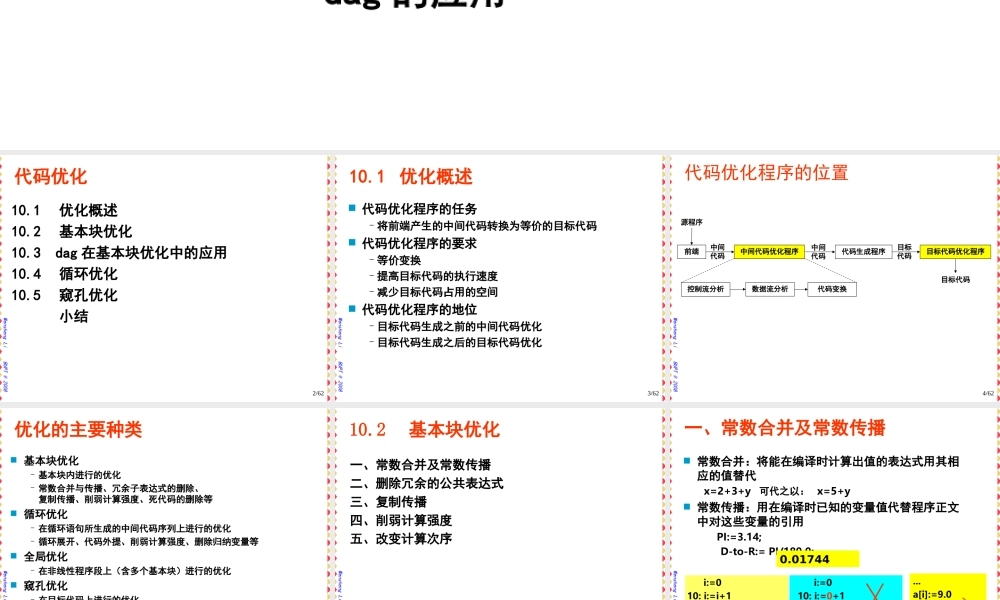Expand the 代码优化程序的地位 bullet item
1000x600 pixels.
420,307
